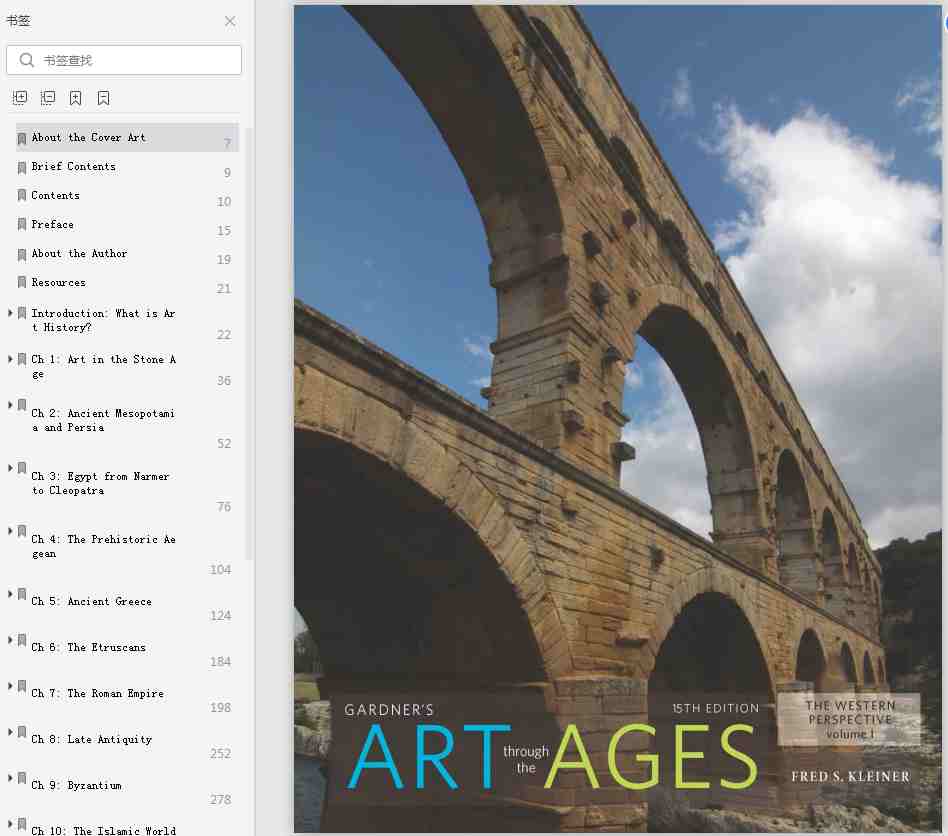Expand the Ch 1 bookmark arrow
The height and width of the screenshot is (836, 948).
pos(10,359)
